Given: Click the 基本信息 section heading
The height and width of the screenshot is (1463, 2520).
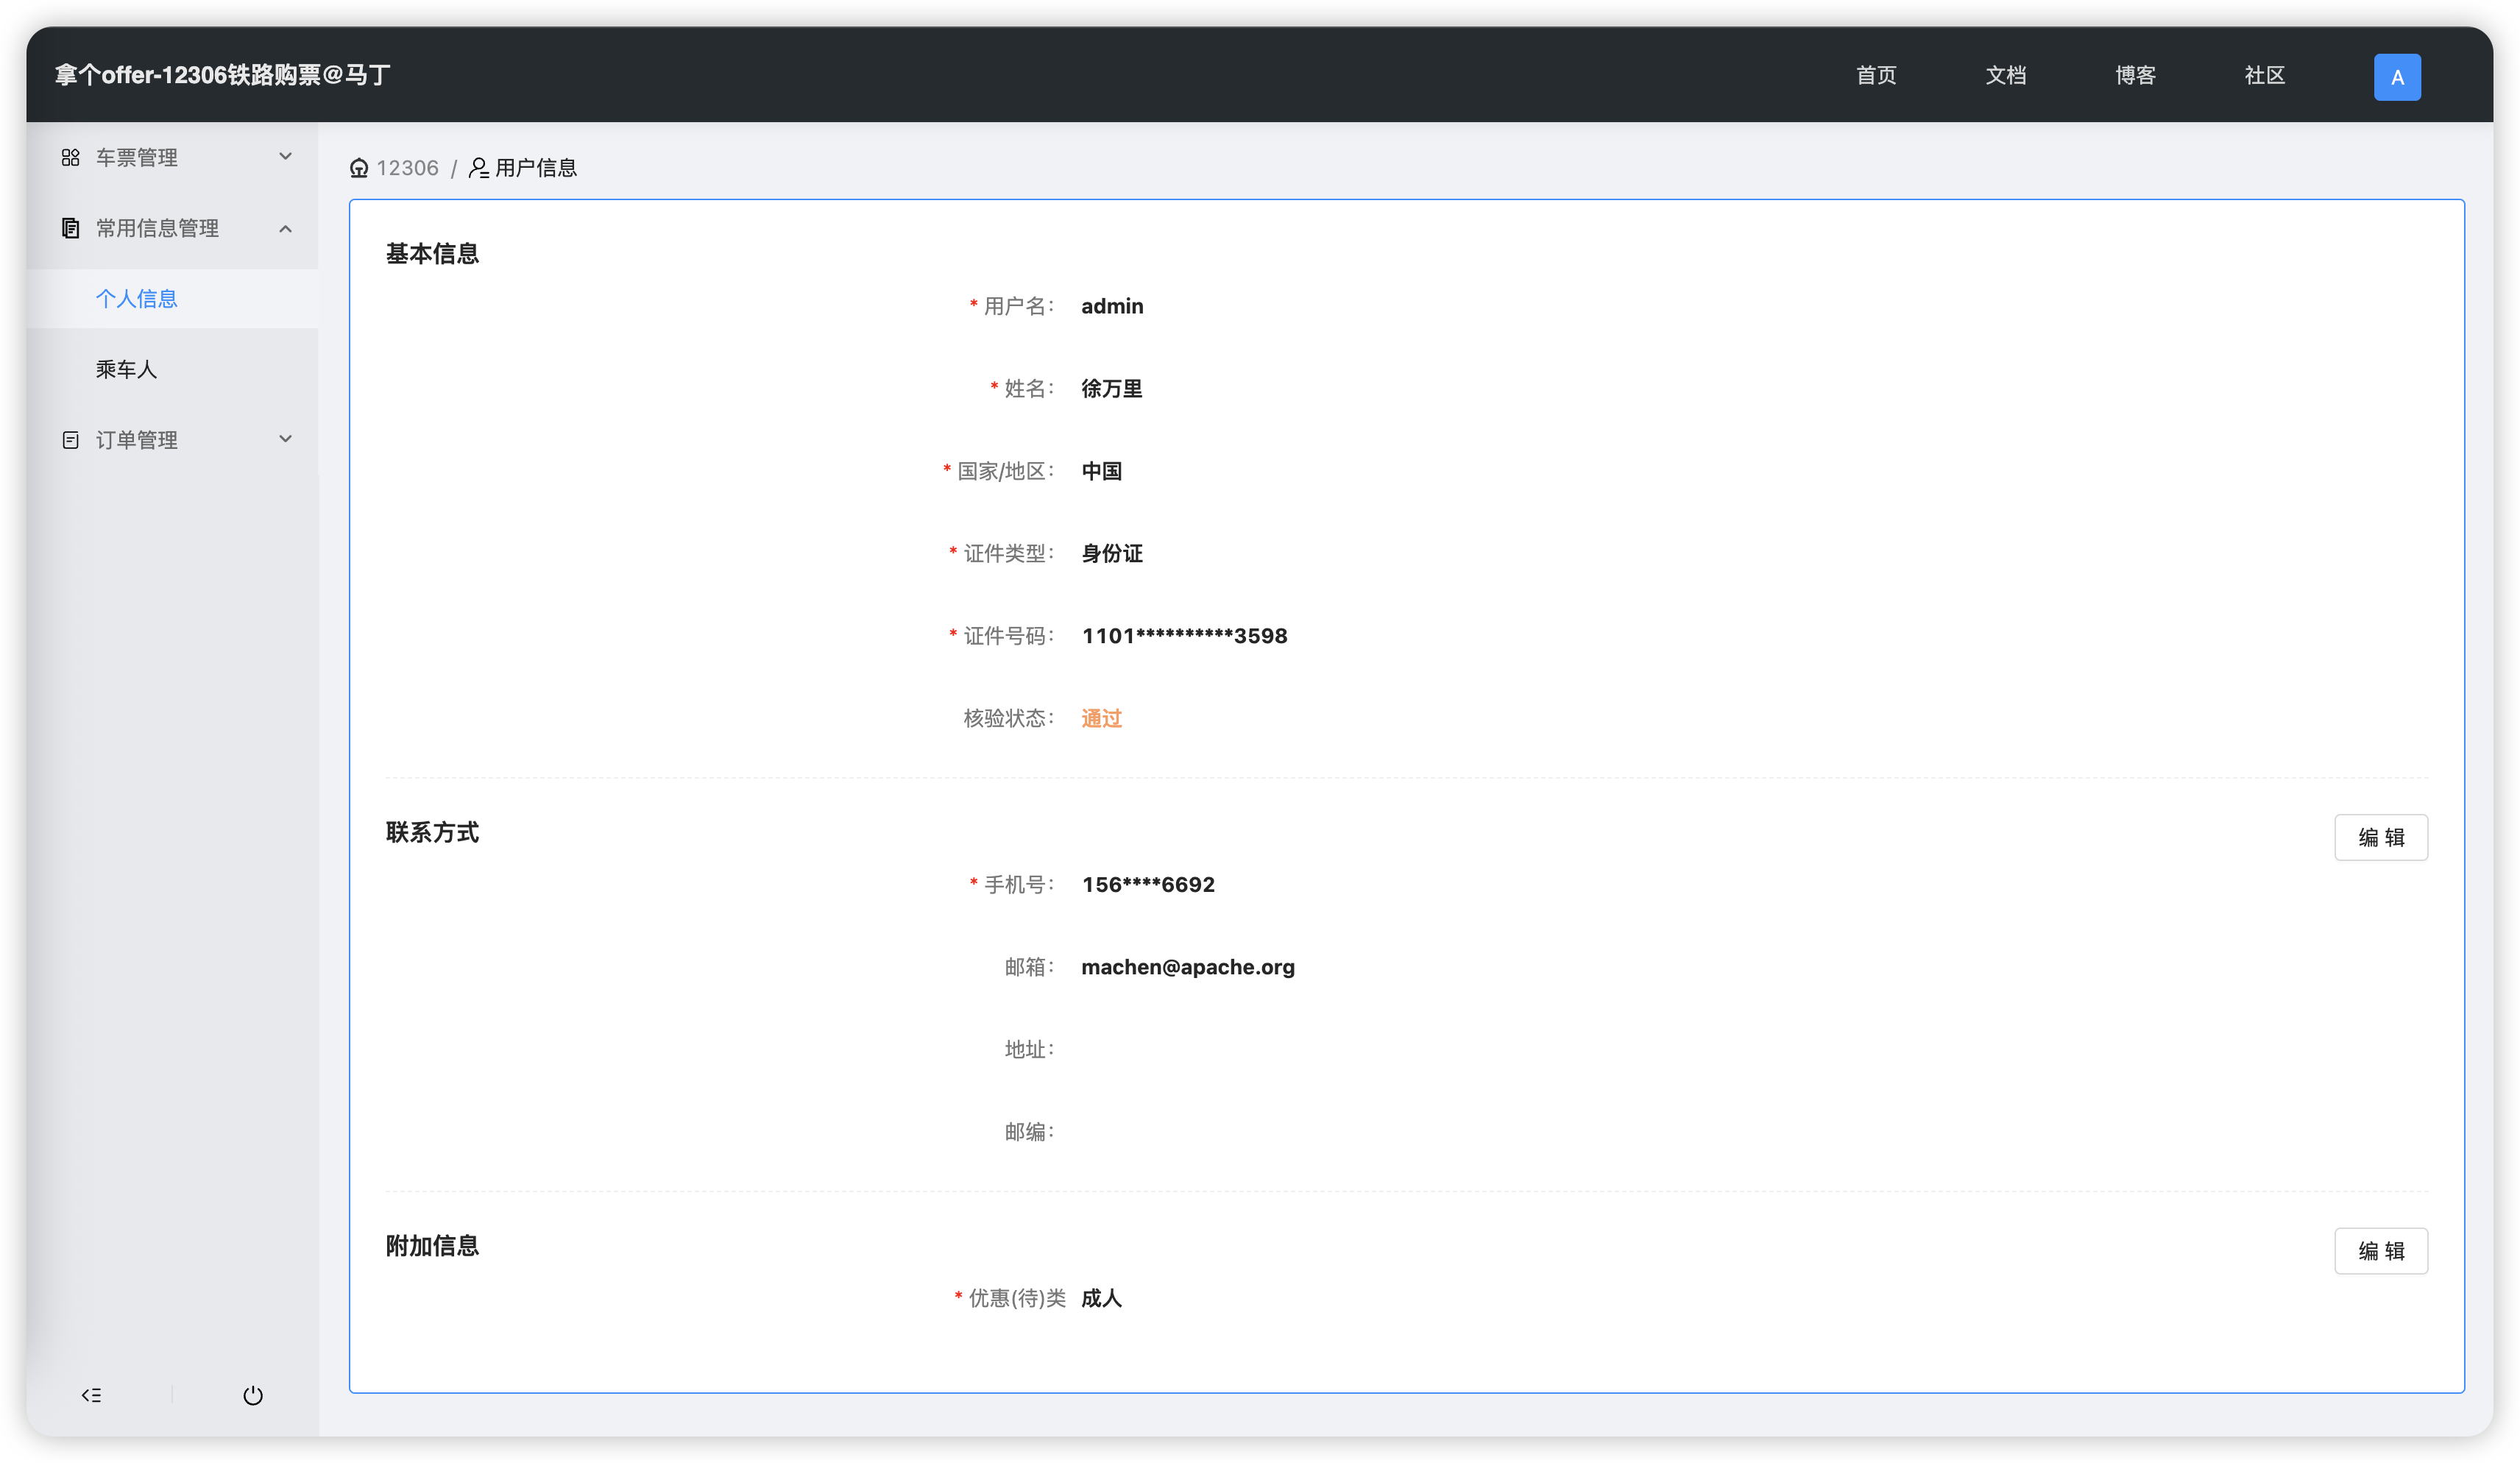Looking at the screenshot, I should coord(432,254).
